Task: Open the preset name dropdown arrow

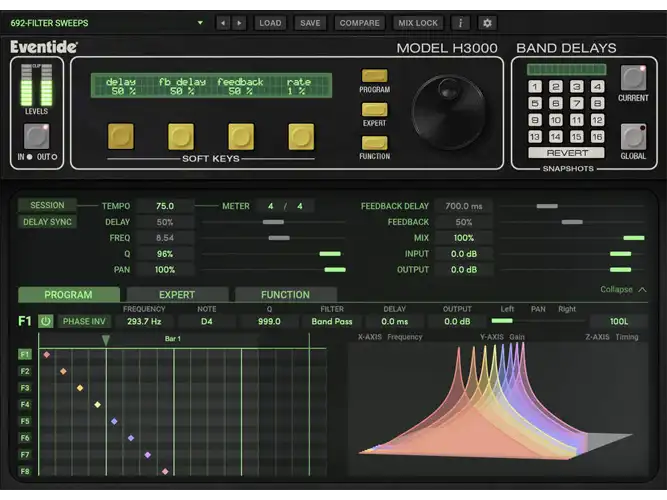Action: [200, 23]
